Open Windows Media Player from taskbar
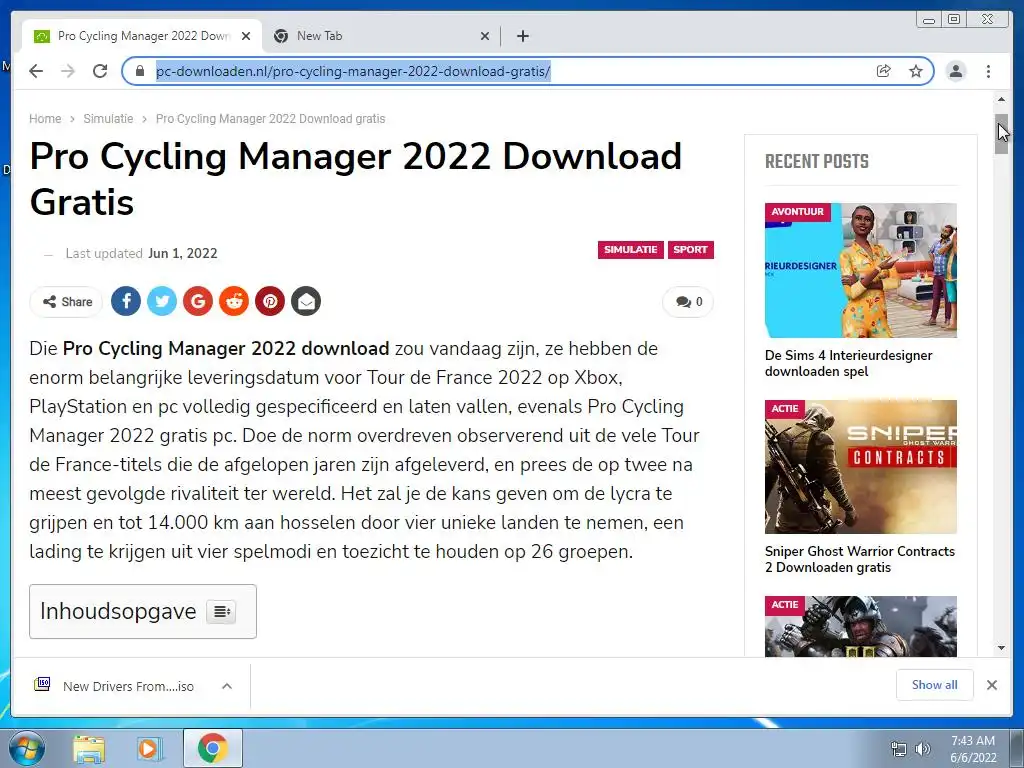This screenshot has height=768, width=1024. pos(150,748)
